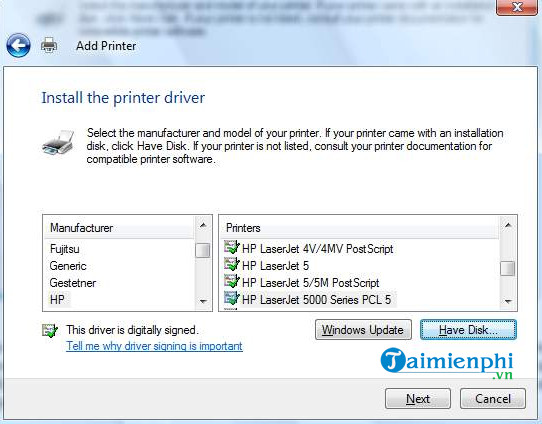542x424 pixels.
Task: Click the Printers column header
Action: pyautogui.click(x=359, y=228)
